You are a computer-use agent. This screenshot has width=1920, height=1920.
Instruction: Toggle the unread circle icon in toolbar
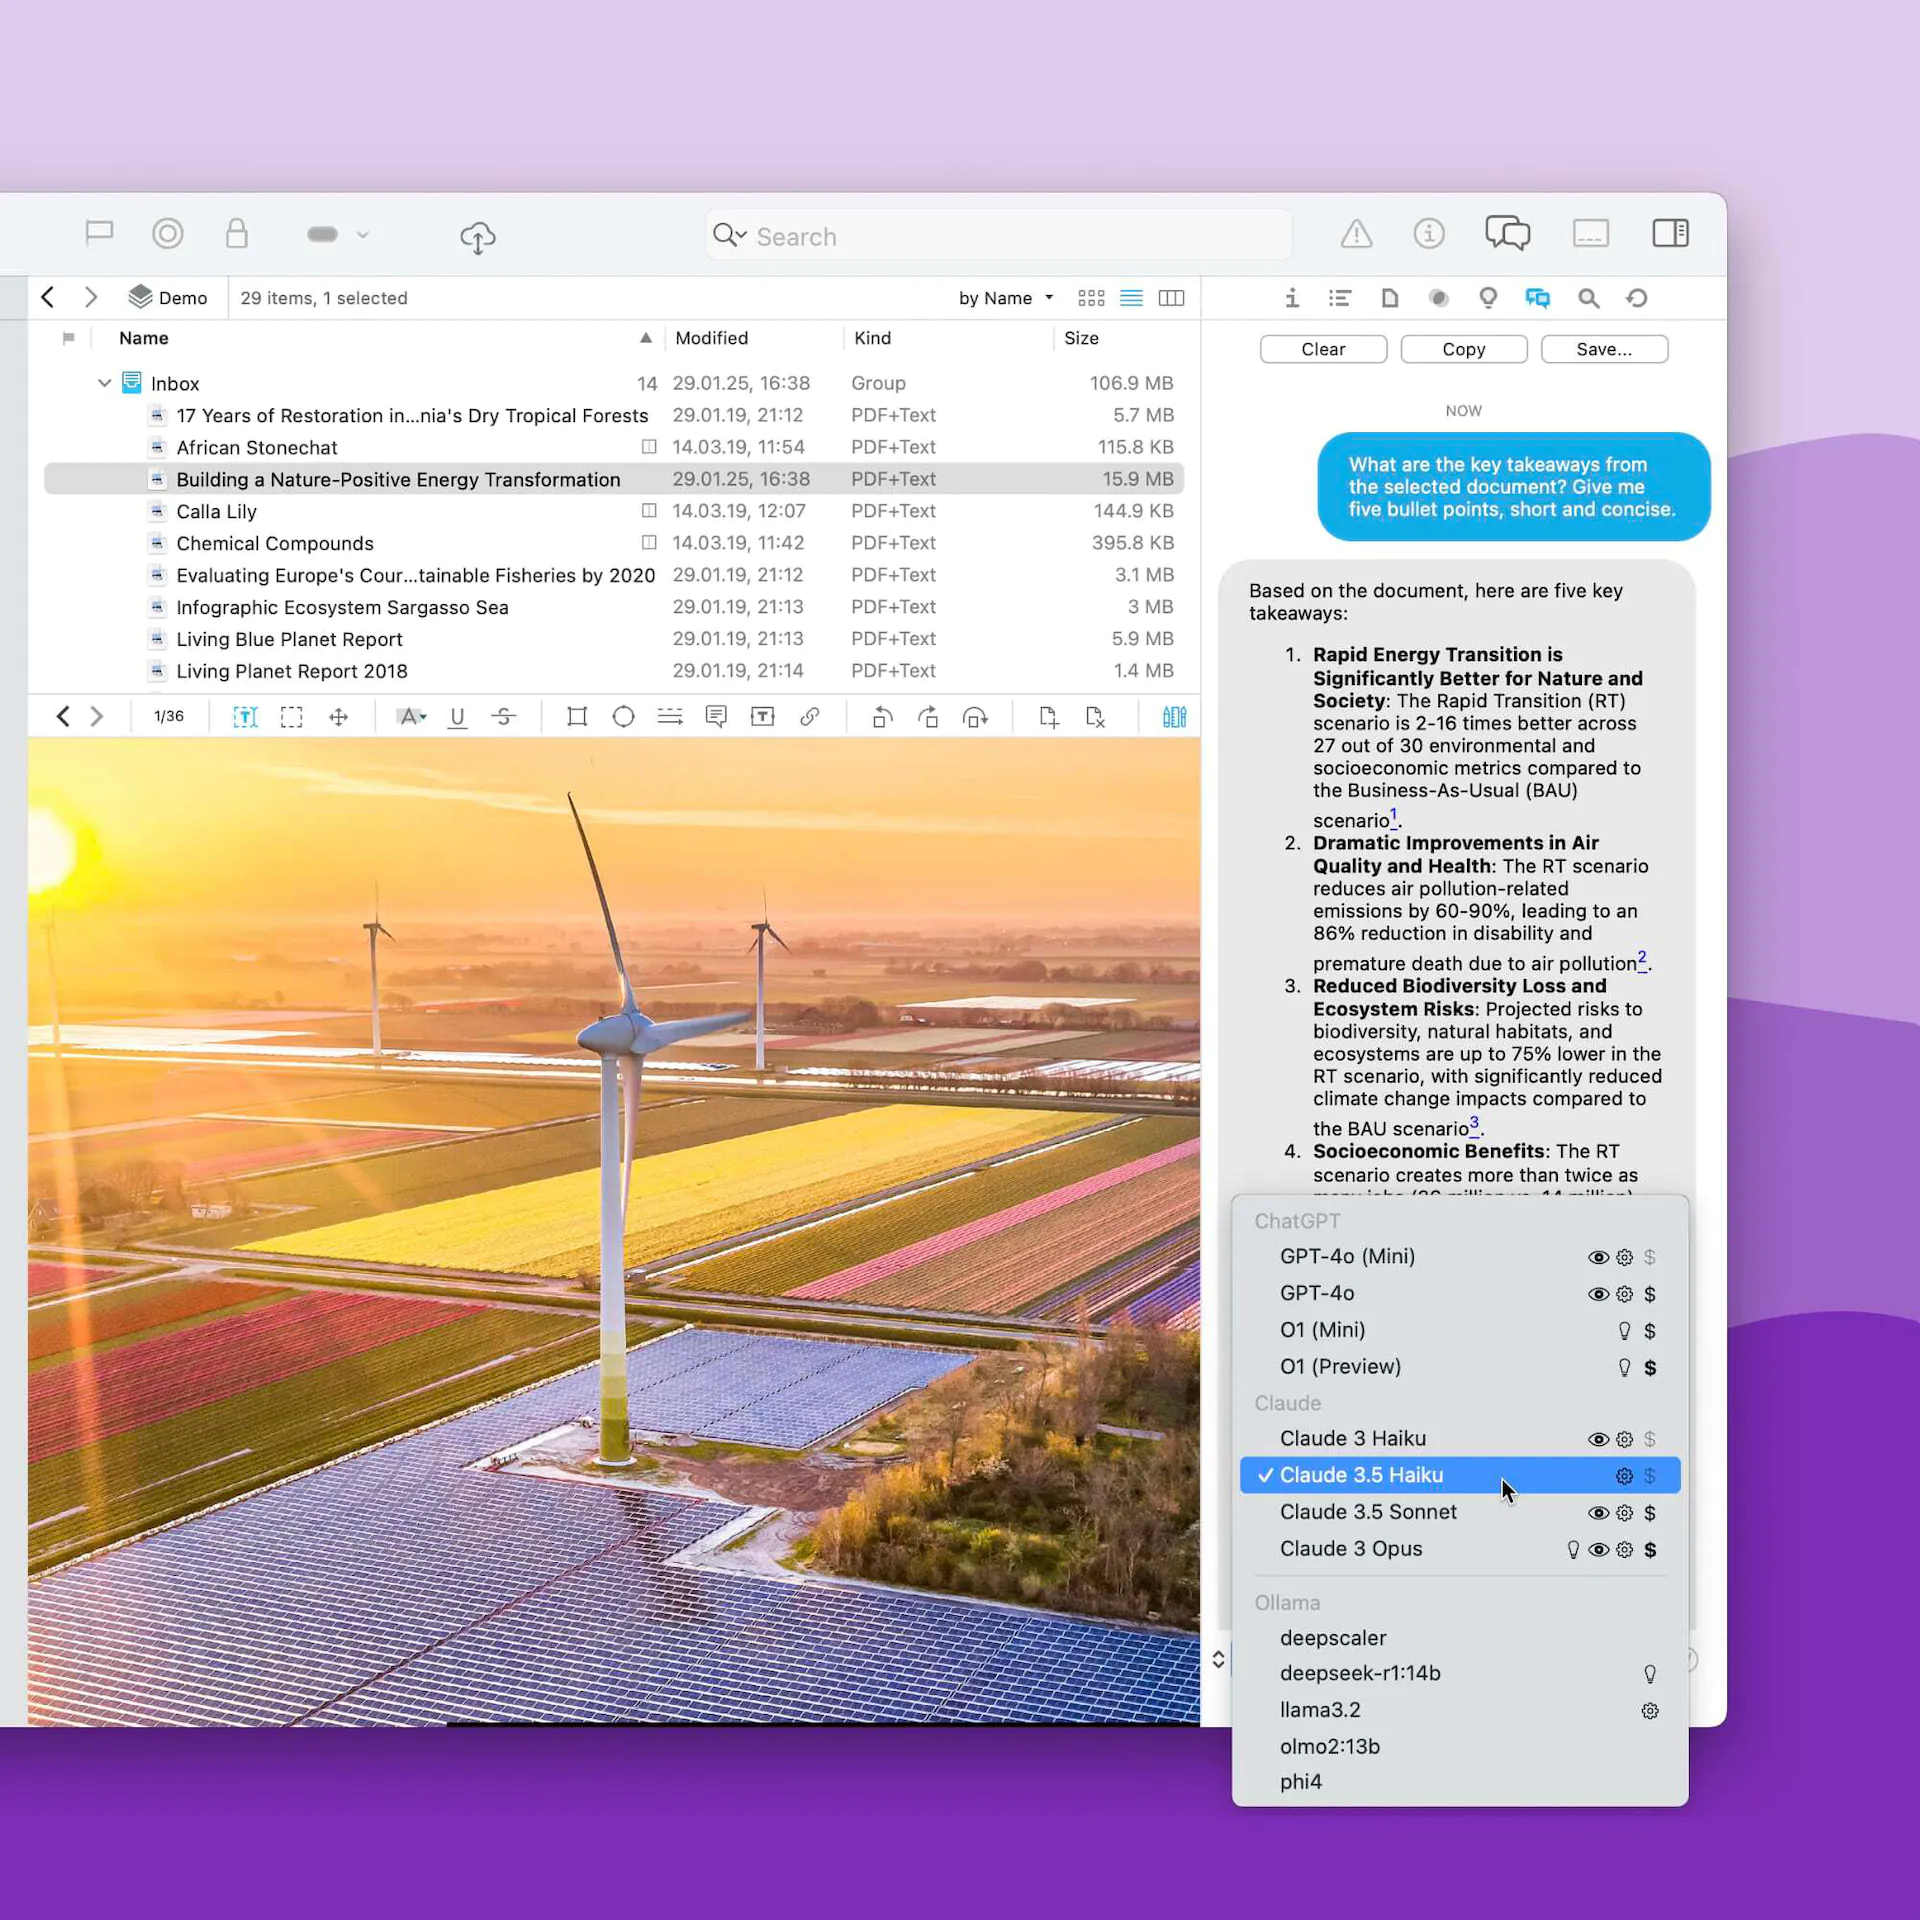(168, 234)
